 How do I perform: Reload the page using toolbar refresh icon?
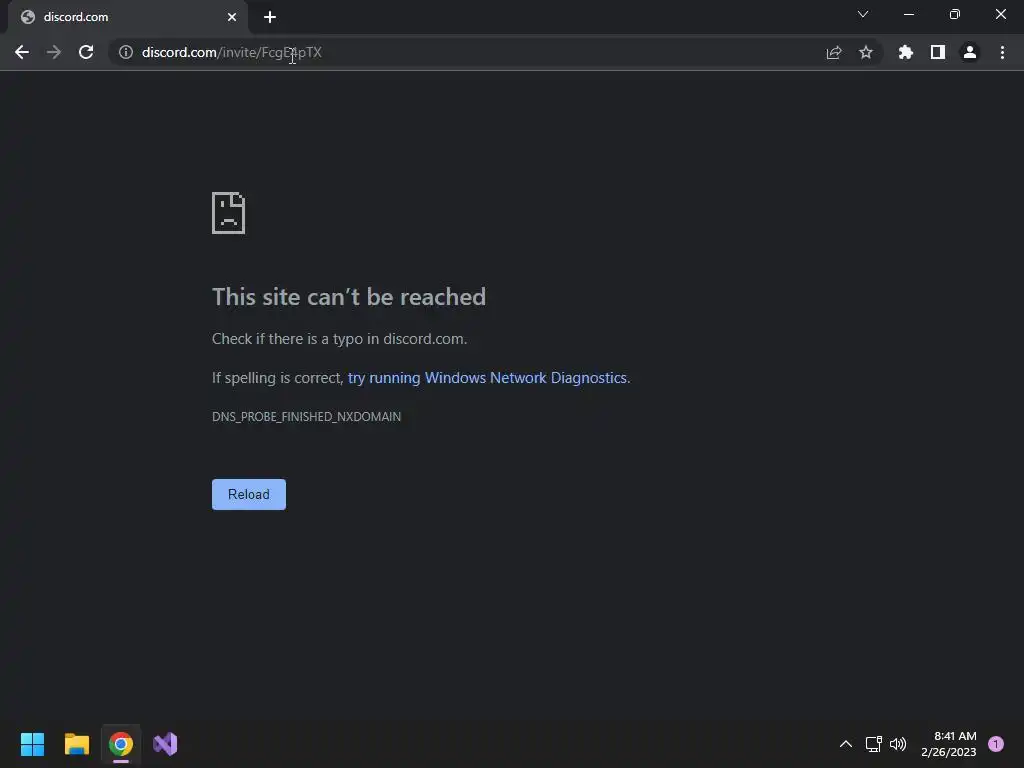[86, 52]
